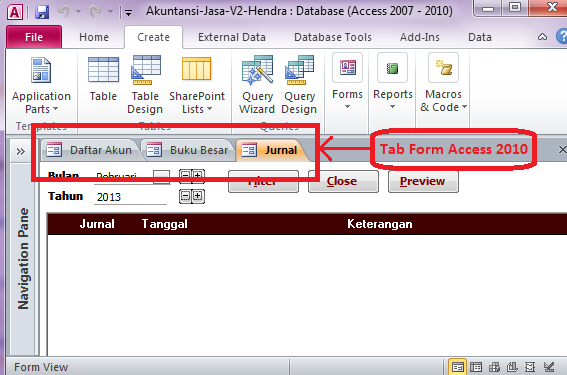Select the Create ribbon tab

click(153, 37)
